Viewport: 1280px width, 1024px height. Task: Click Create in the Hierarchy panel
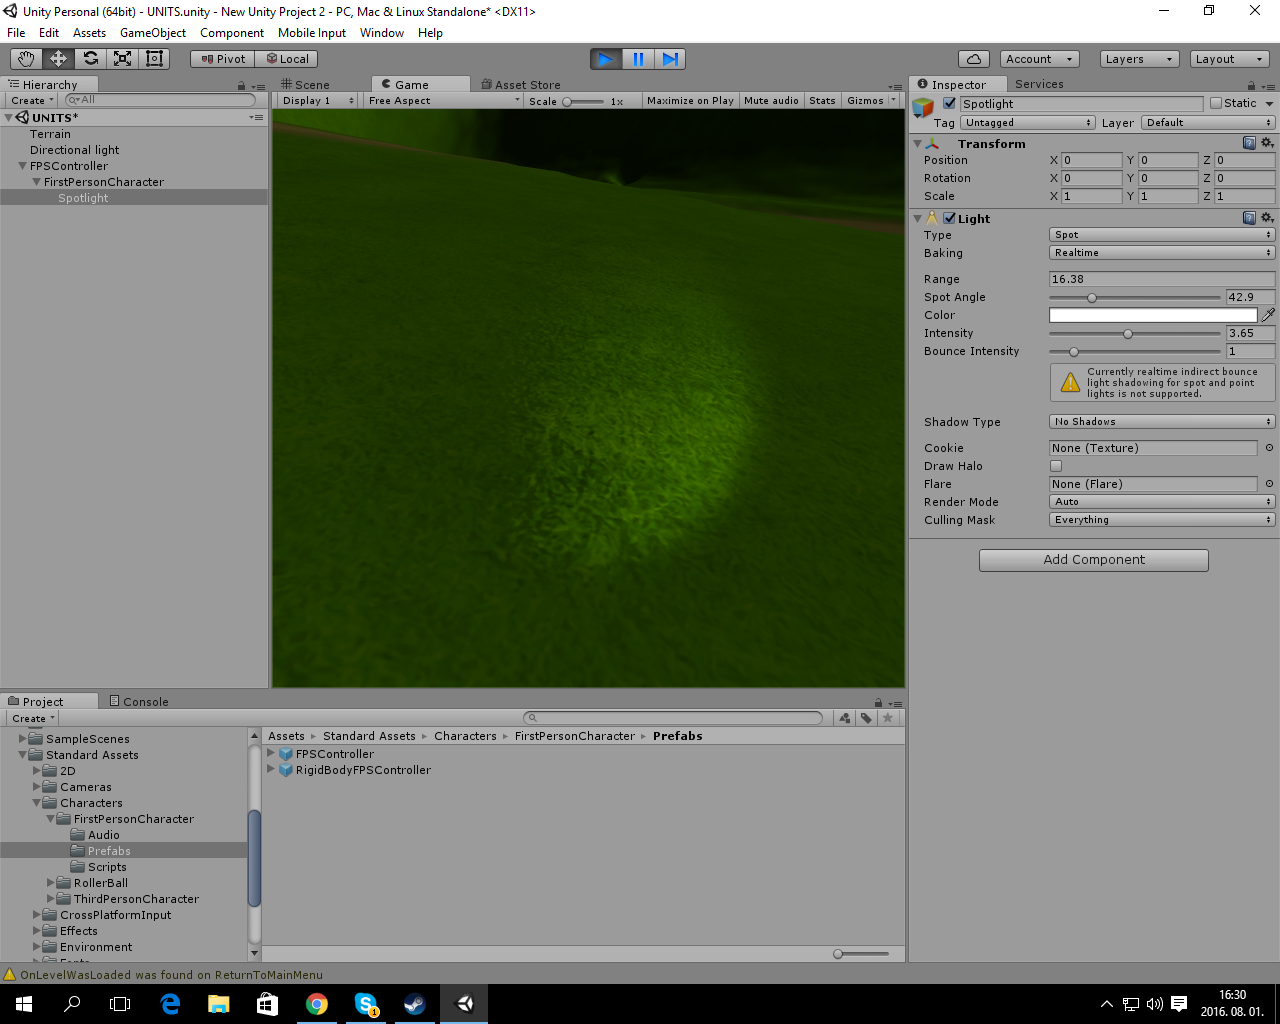pyautogui.click(x=32, y=101)
